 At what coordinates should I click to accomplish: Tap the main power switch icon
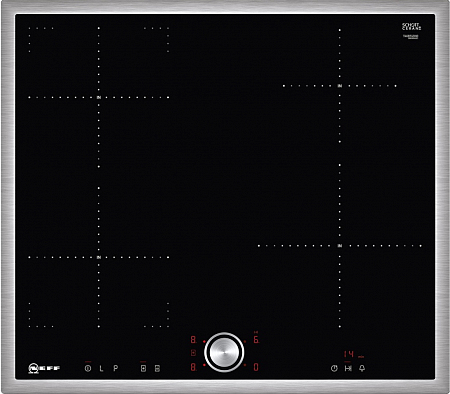88,368
